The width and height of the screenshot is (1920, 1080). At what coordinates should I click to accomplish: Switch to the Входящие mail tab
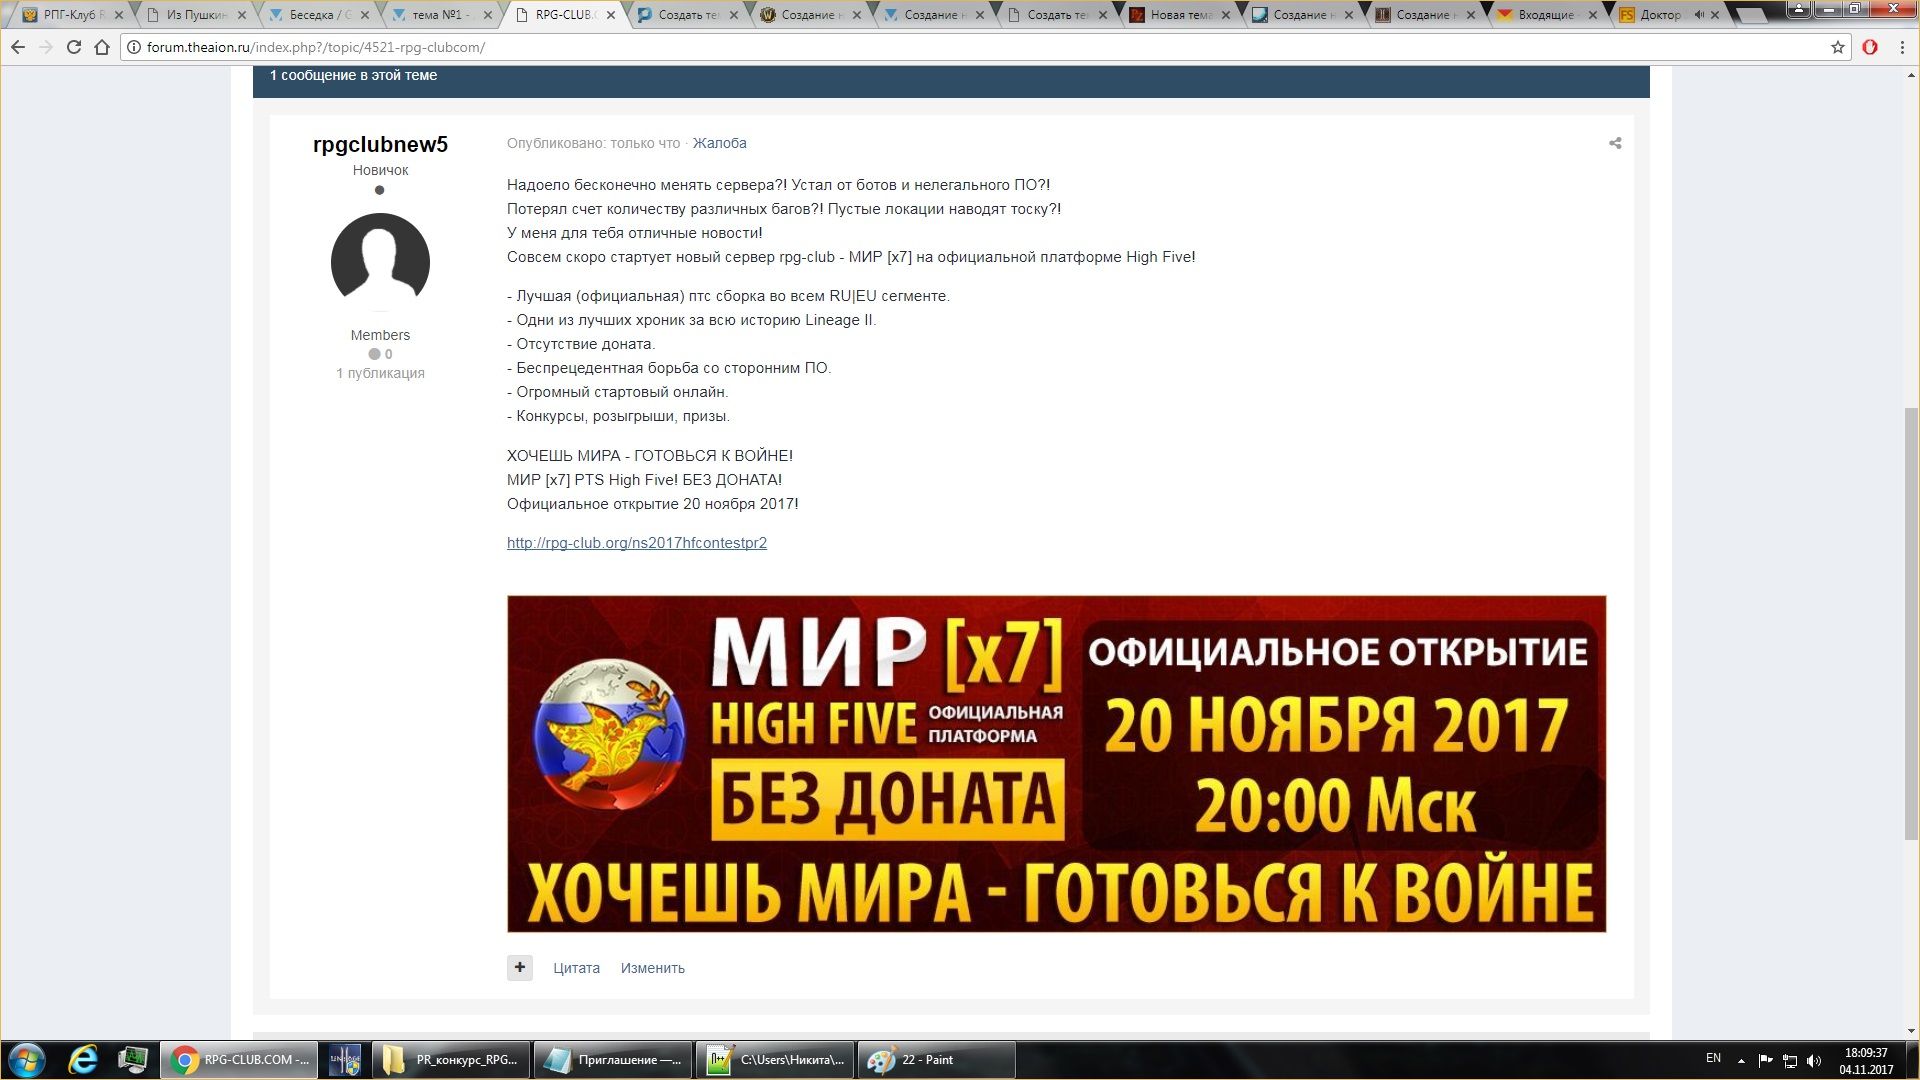1545,15
